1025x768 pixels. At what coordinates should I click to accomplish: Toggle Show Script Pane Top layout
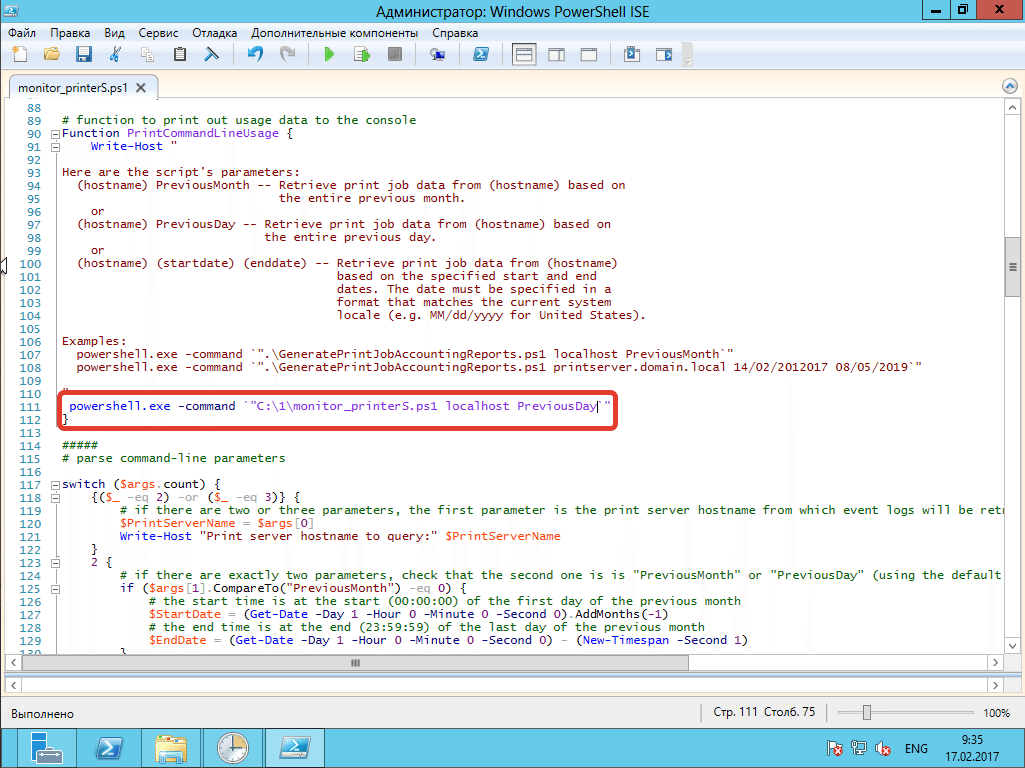click(x=524, y=54)
